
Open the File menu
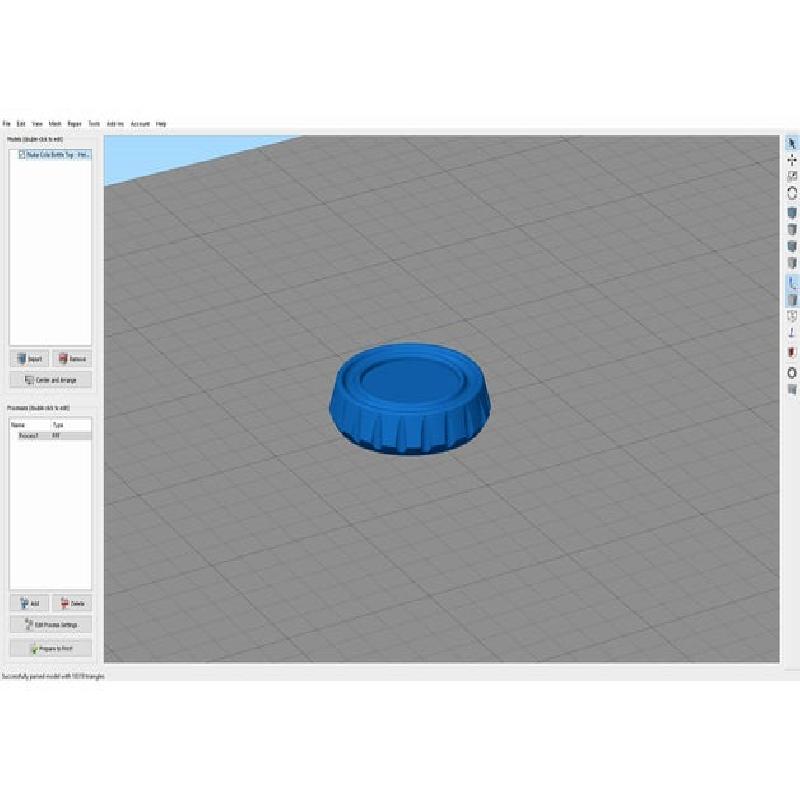tap(6, 124)
